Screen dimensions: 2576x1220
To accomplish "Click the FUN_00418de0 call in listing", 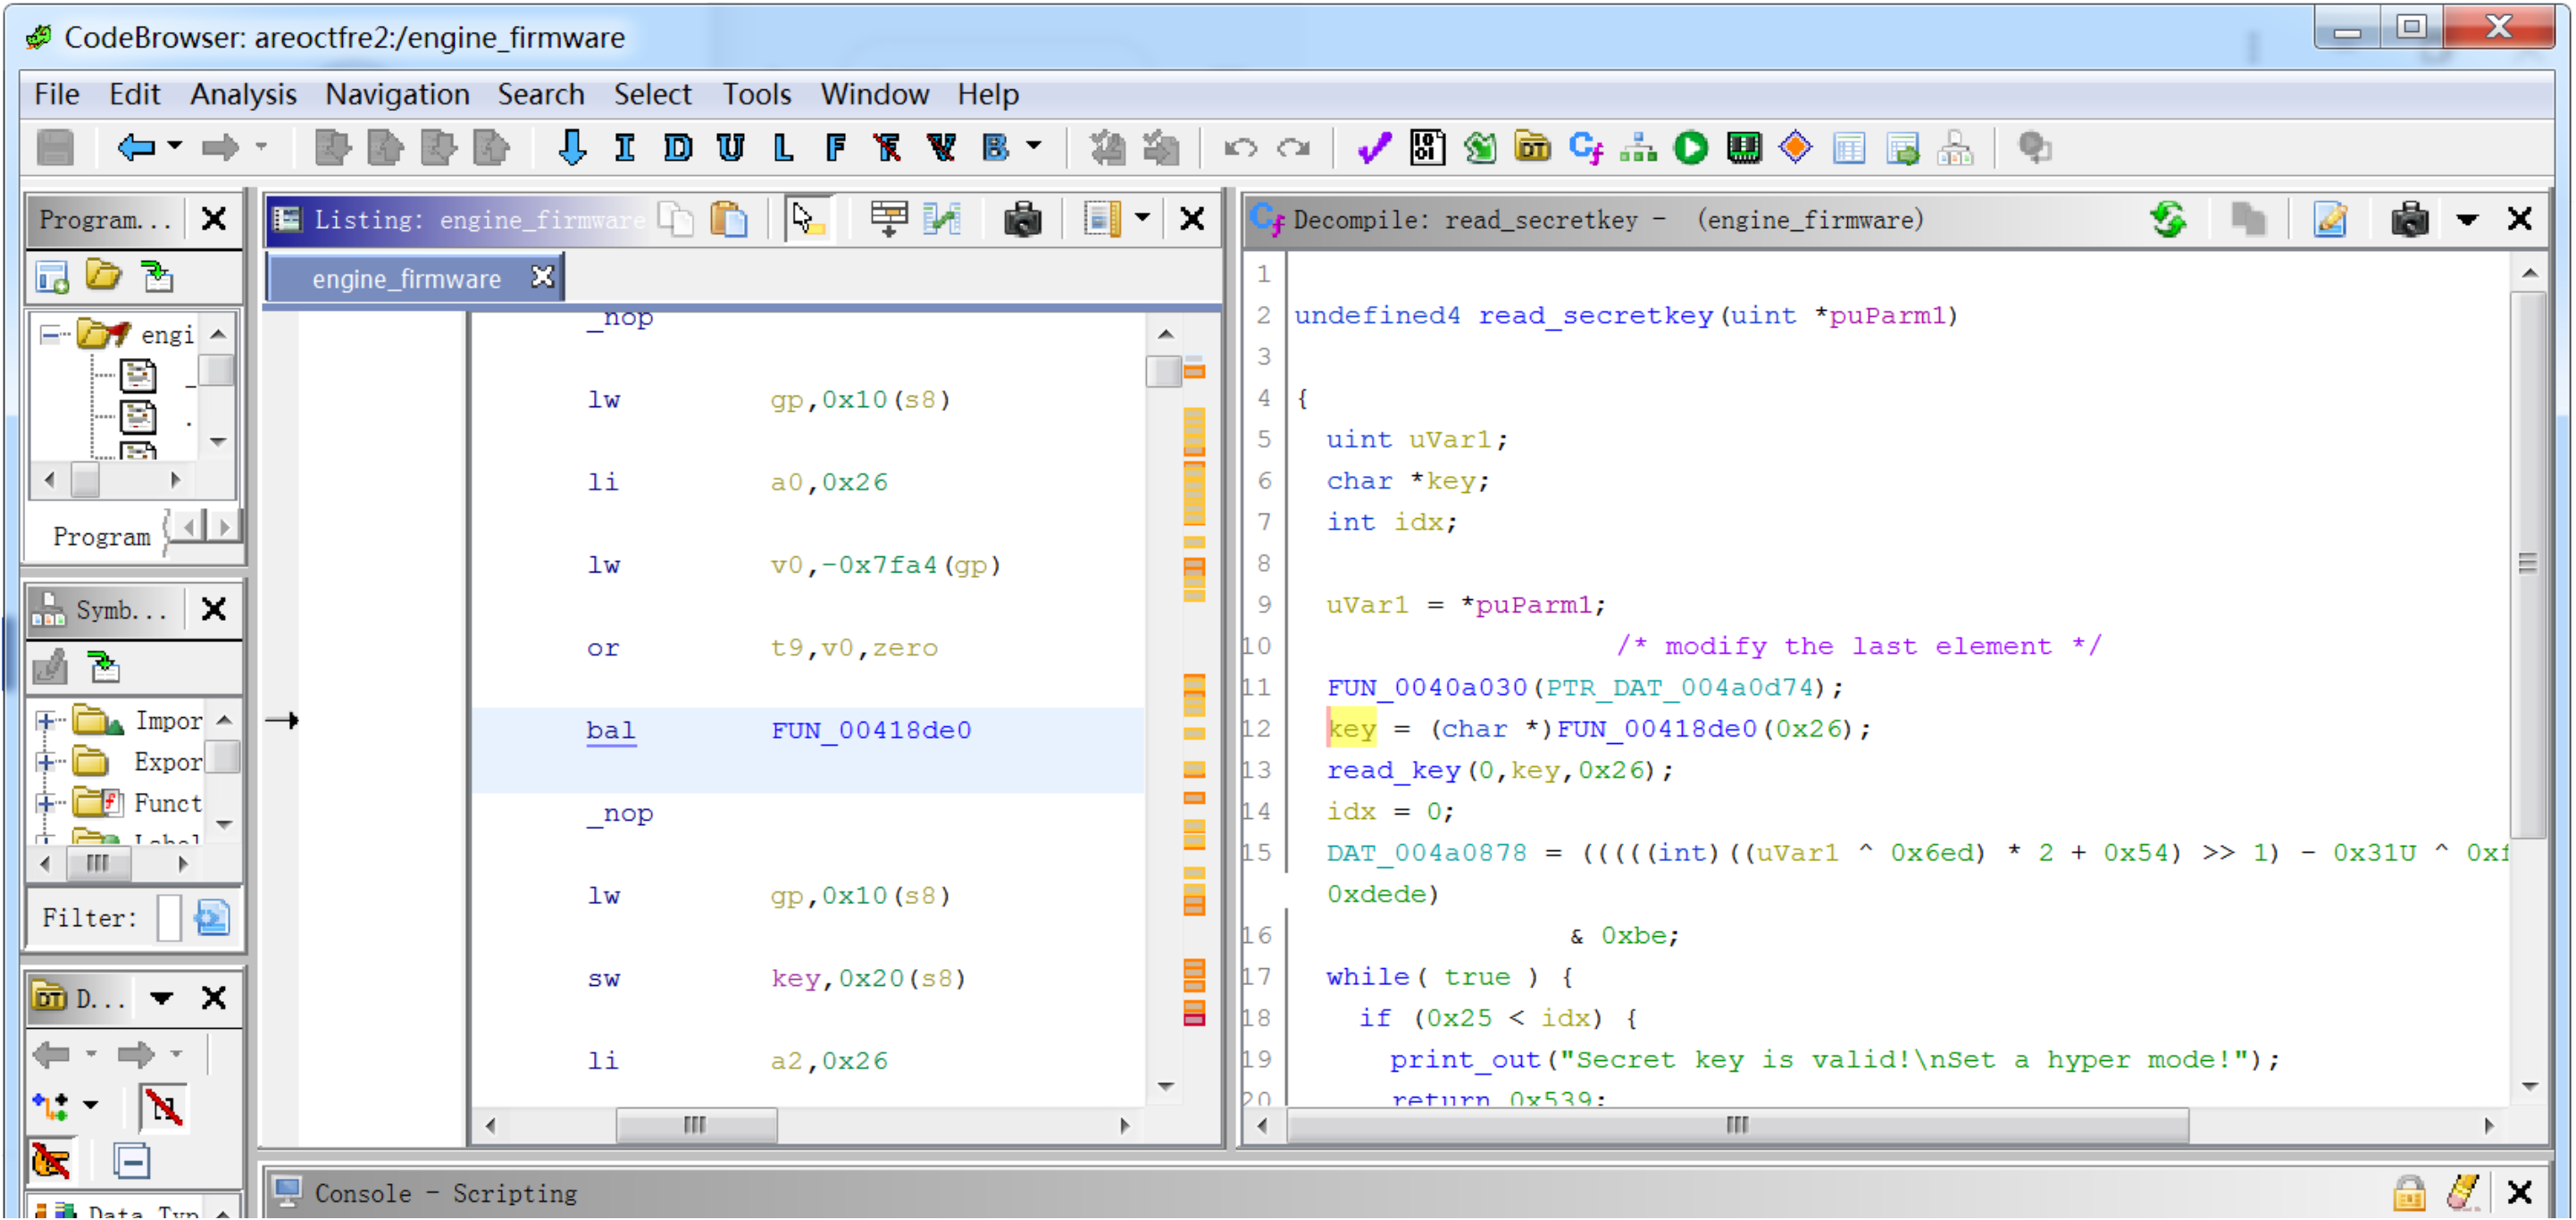I will (870, 730).
